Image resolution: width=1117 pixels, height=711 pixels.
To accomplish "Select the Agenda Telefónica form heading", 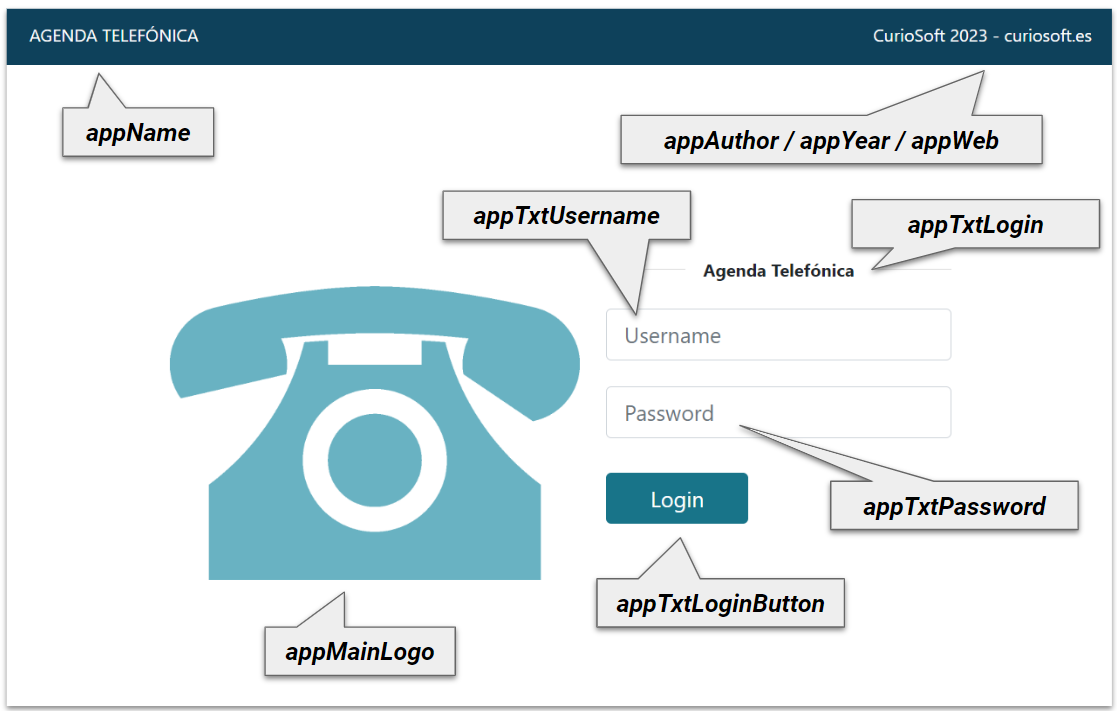I will pyautogui.click(x=778, y=271).
